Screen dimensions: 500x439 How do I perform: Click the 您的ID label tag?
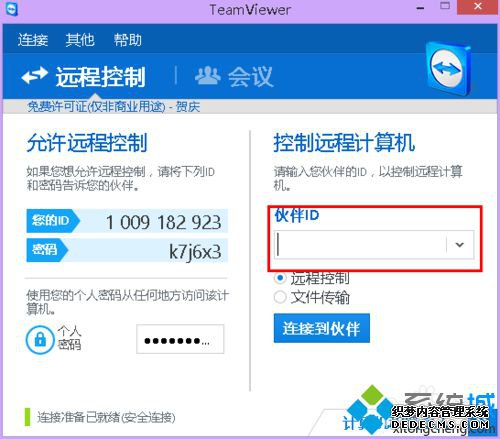tap(53, 220)
